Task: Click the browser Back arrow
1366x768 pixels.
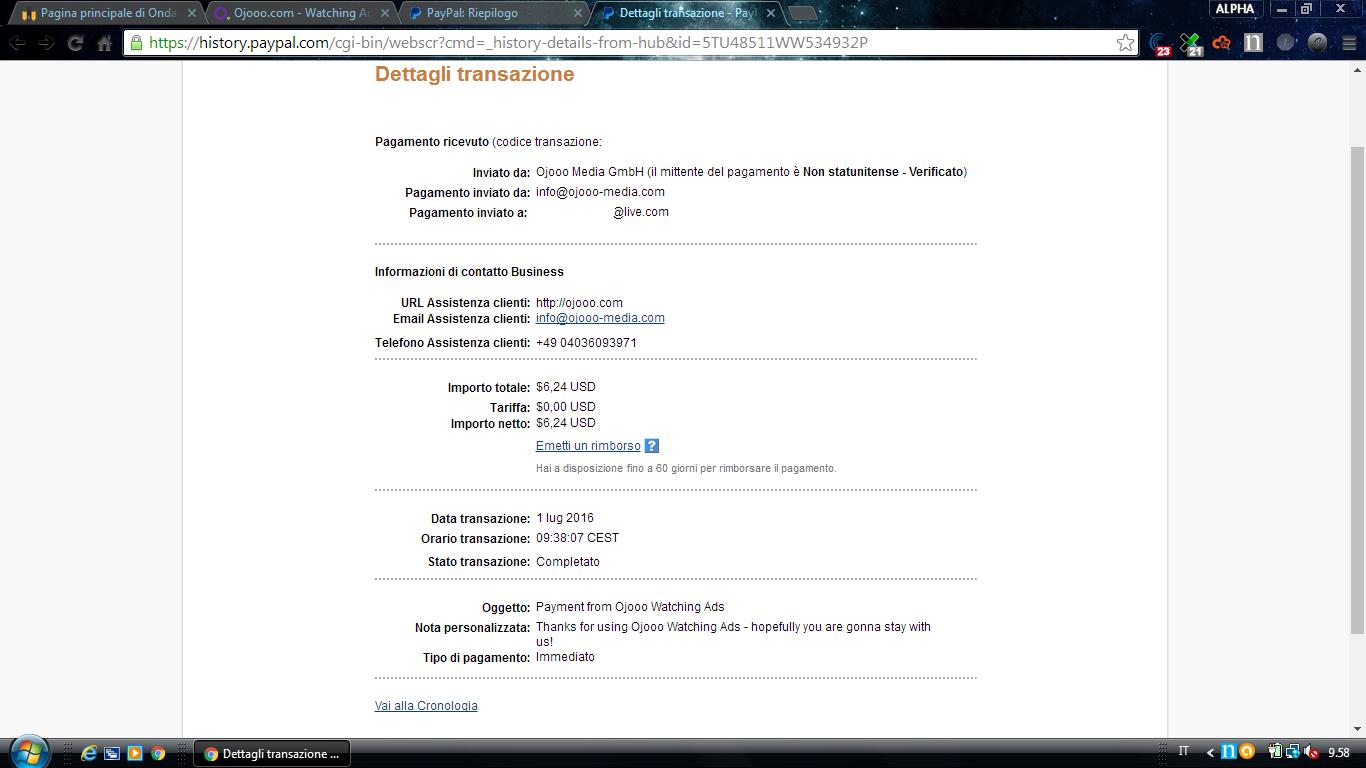Action: (17, 43)
